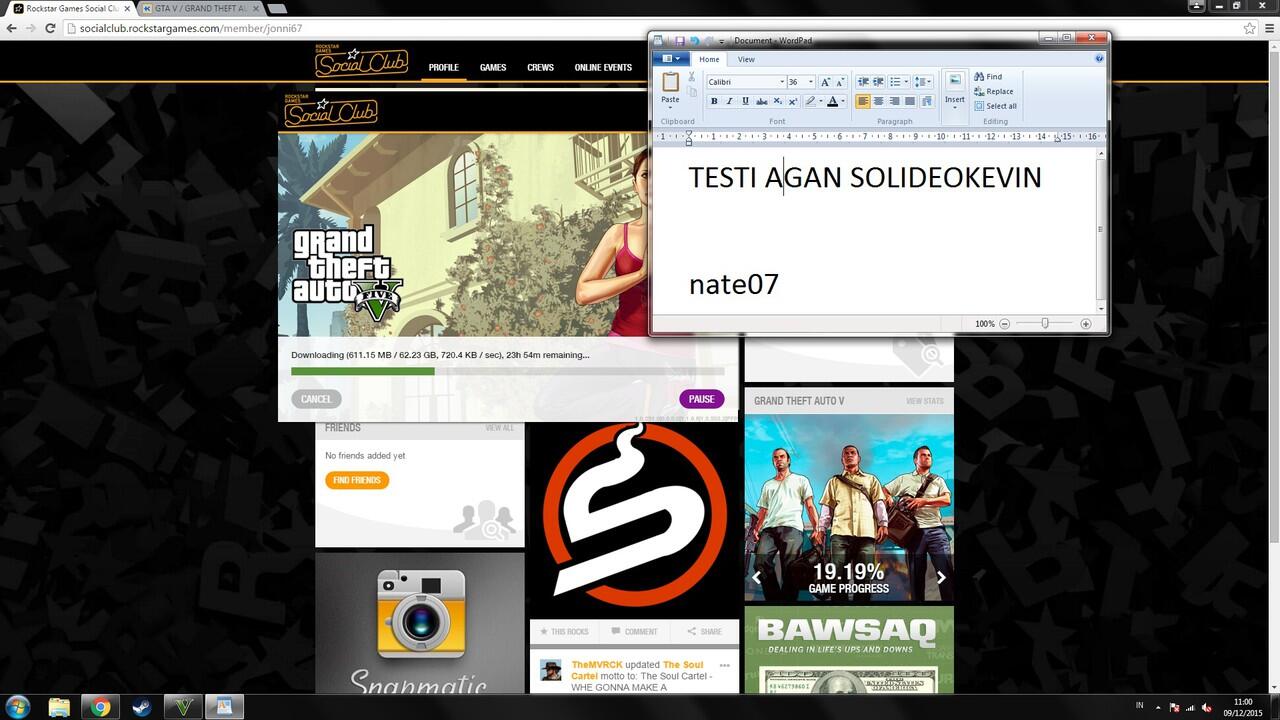Open the Steam icon in the taskbar
This screenshot has width=1280, height=720.
pyautogui.click(x=140, y=707)
